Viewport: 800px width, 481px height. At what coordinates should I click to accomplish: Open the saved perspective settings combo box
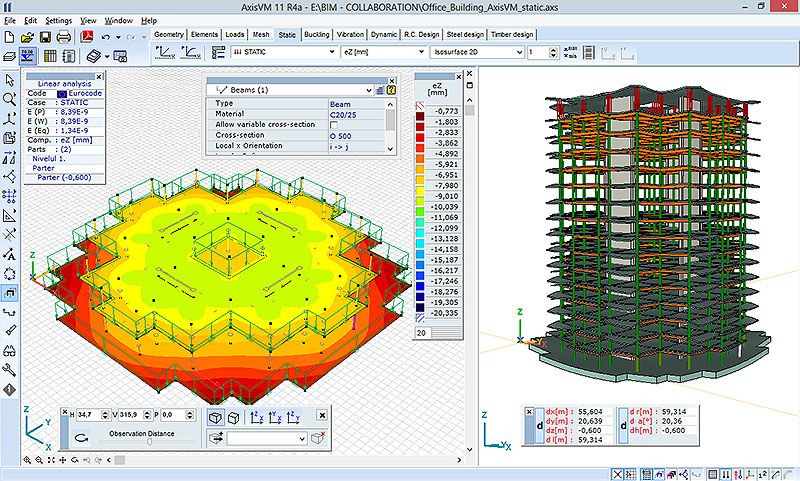(x=267, y=438)
